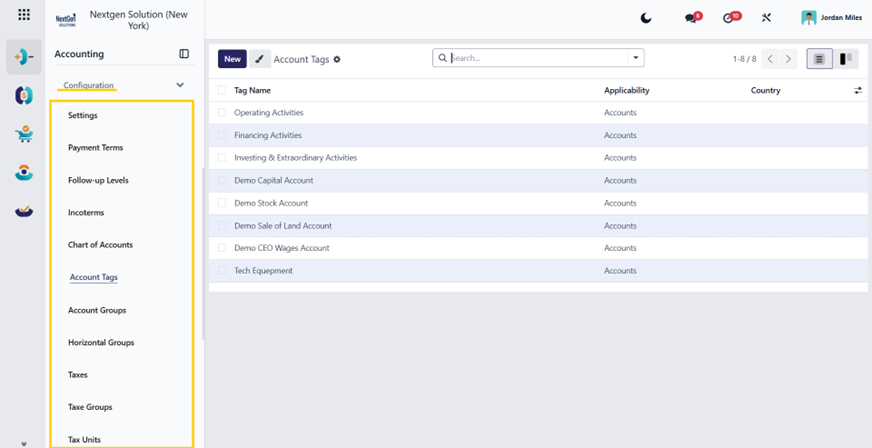This screenshot has height=448, width=872.
Task: Toggle dark mode moon icon
Action: click(646, 18)
